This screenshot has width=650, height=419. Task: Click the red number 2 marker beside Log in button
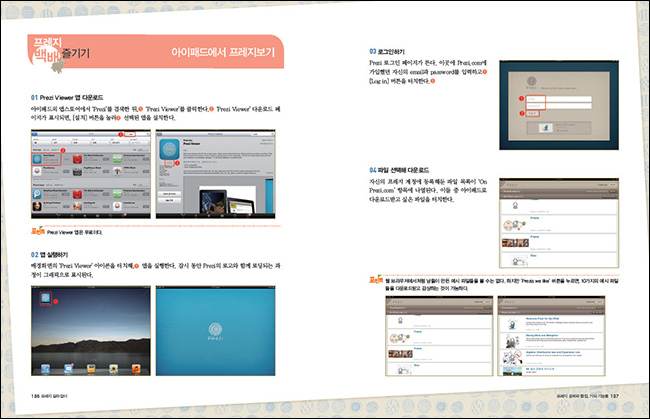tap(522, 115)
